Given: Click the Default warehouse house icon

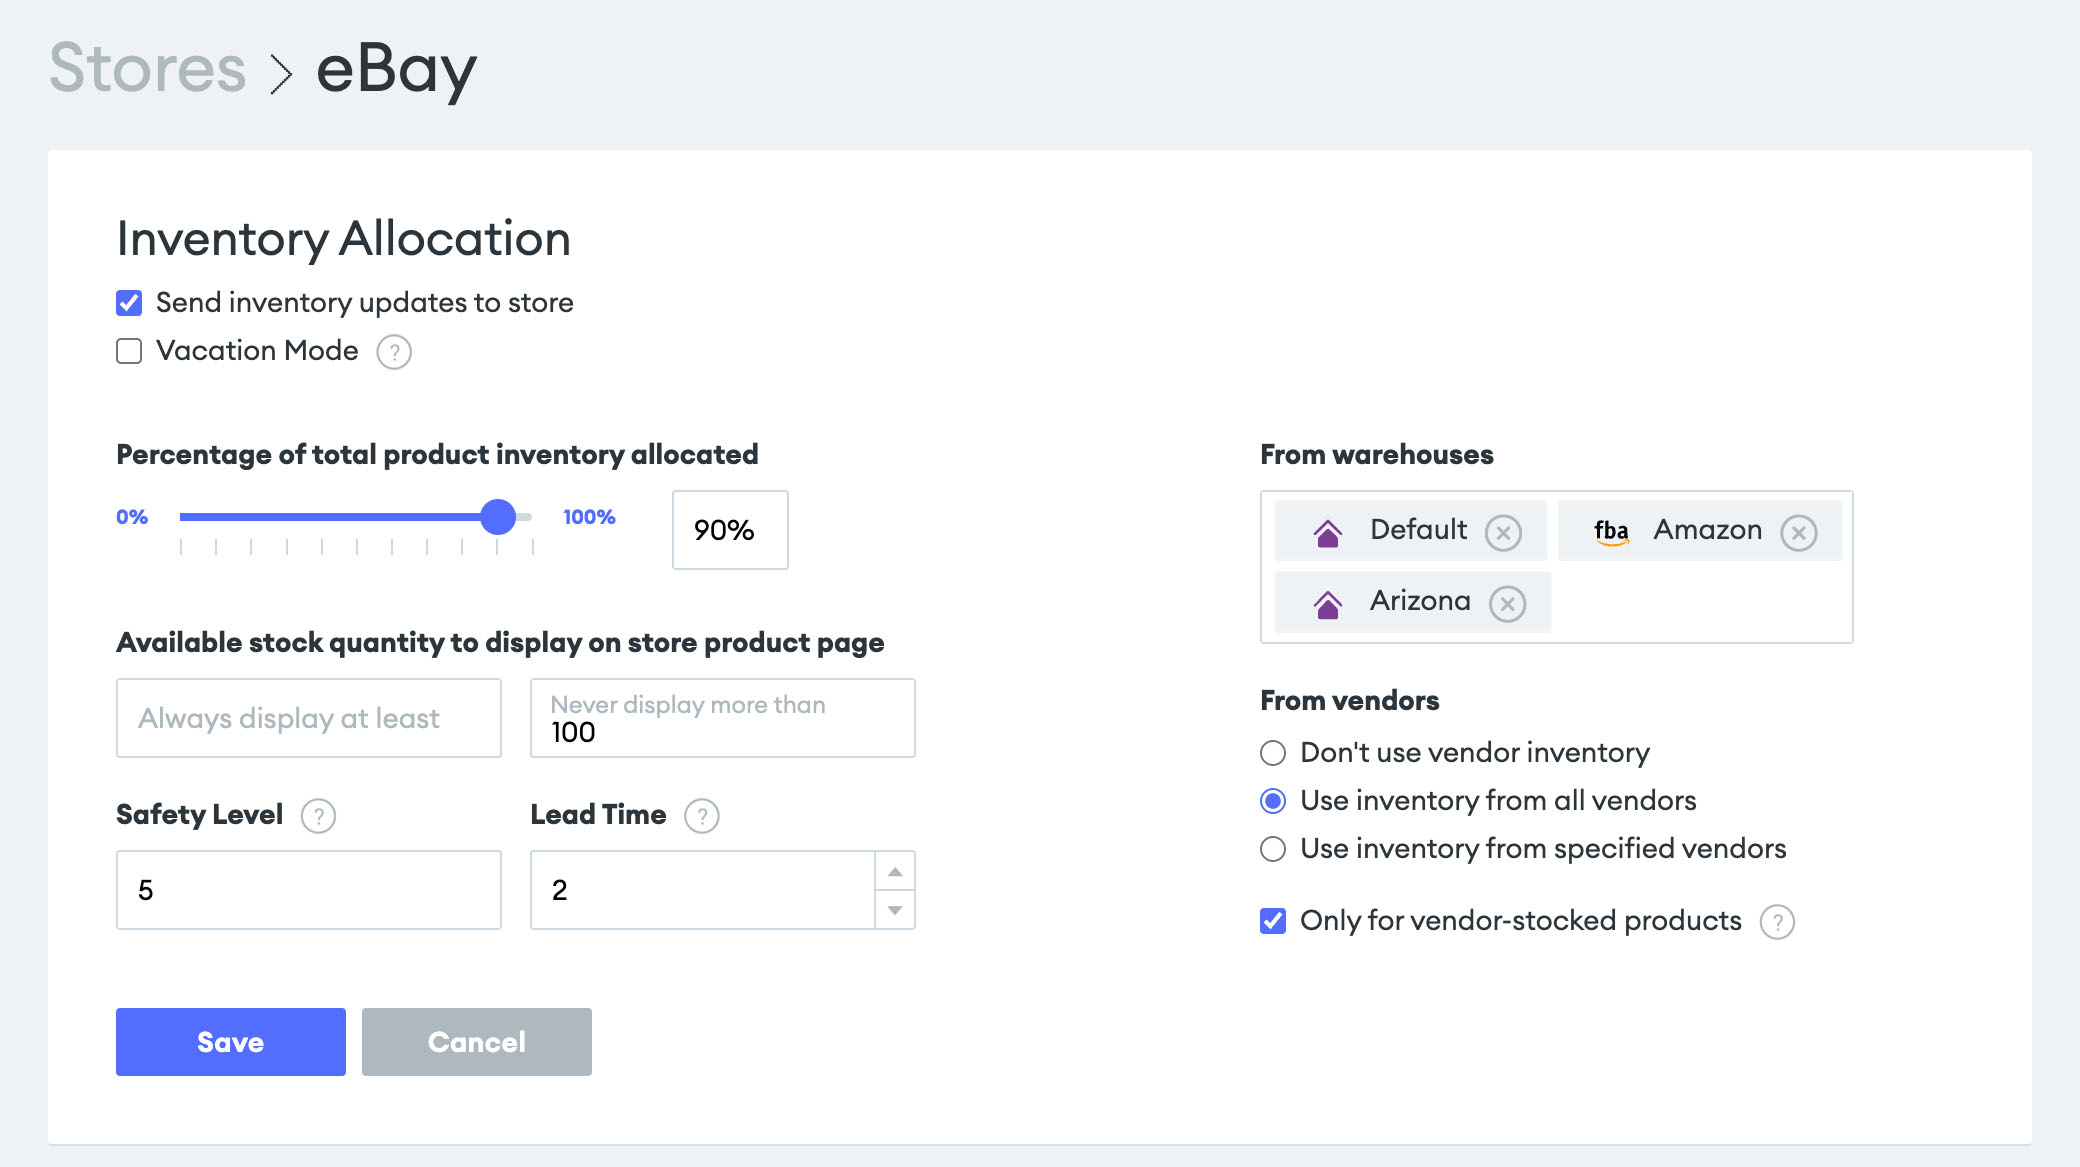Looking at the screenshot, I should click(1327, 531).
